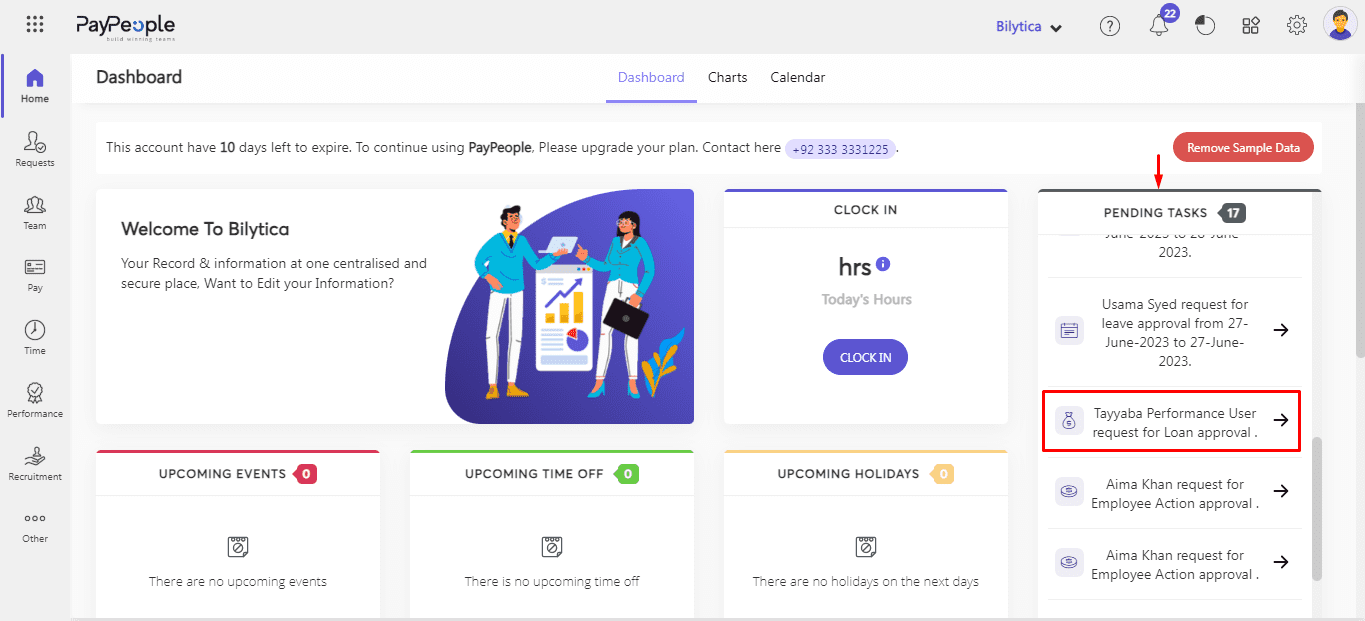Open the Pay sidebar section
This screenshot has width=1365, height=621.
pos(35,273)
